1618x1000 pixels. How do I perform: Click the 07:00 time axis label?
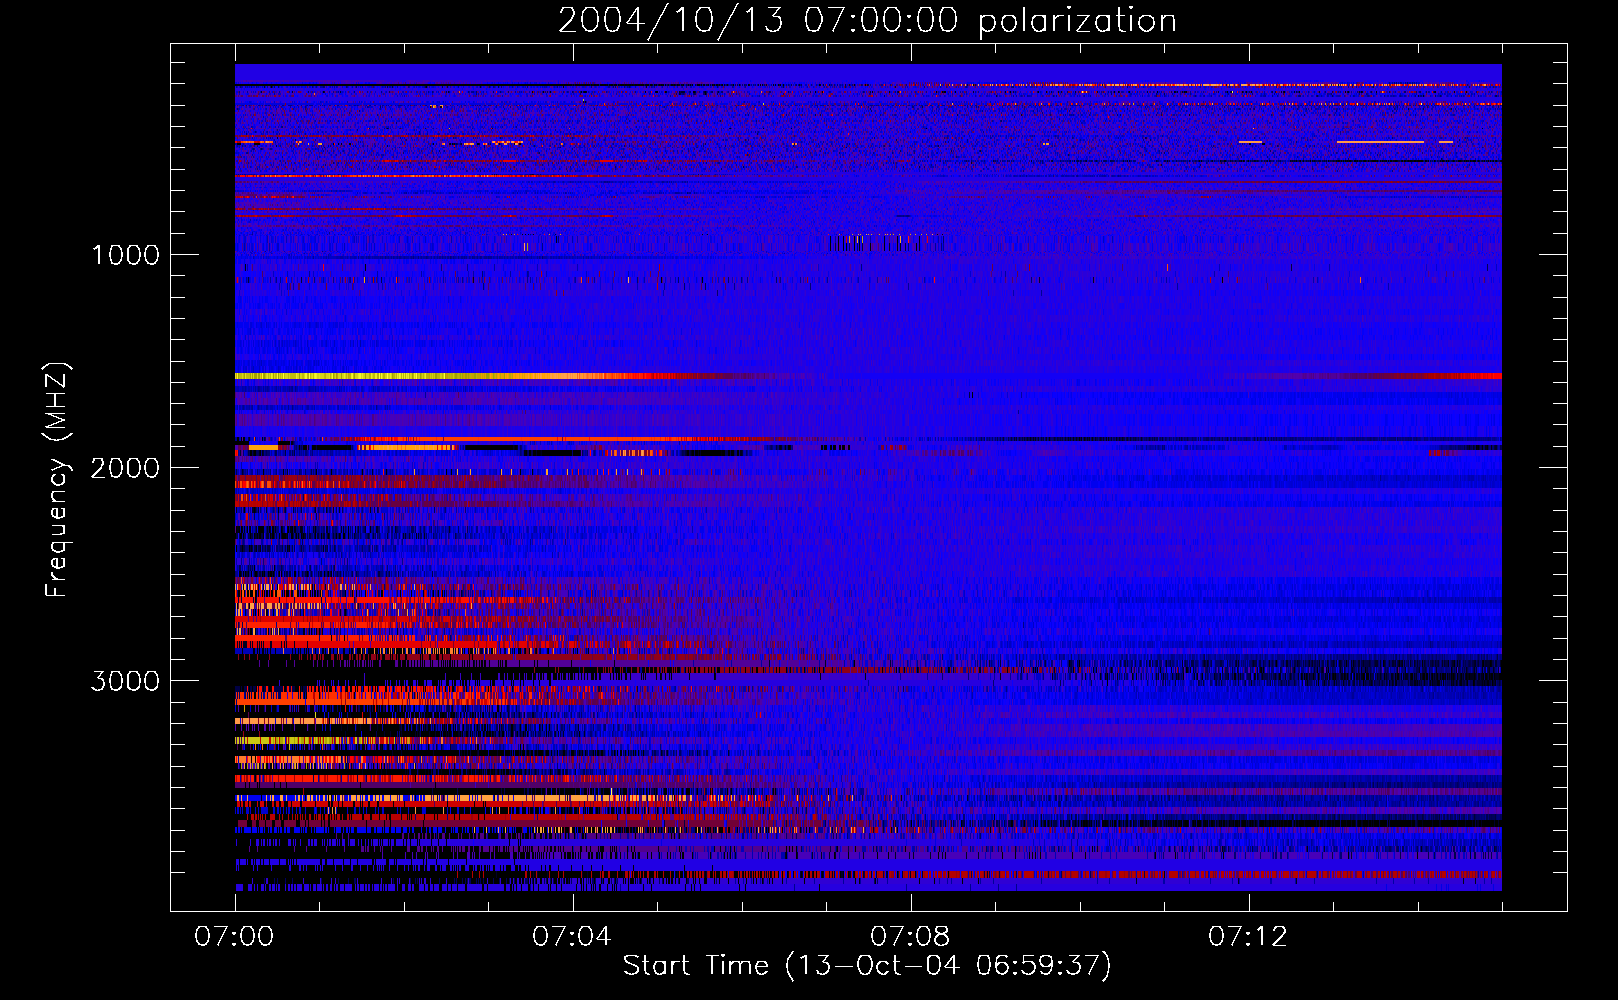coord(234,937)
